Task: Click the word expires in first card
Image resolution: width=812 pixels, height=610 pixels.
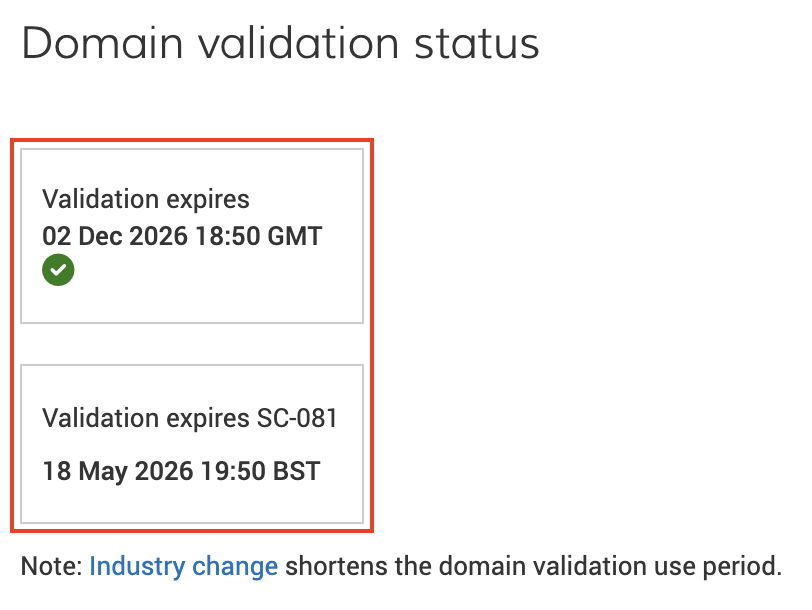Action: 205,199
